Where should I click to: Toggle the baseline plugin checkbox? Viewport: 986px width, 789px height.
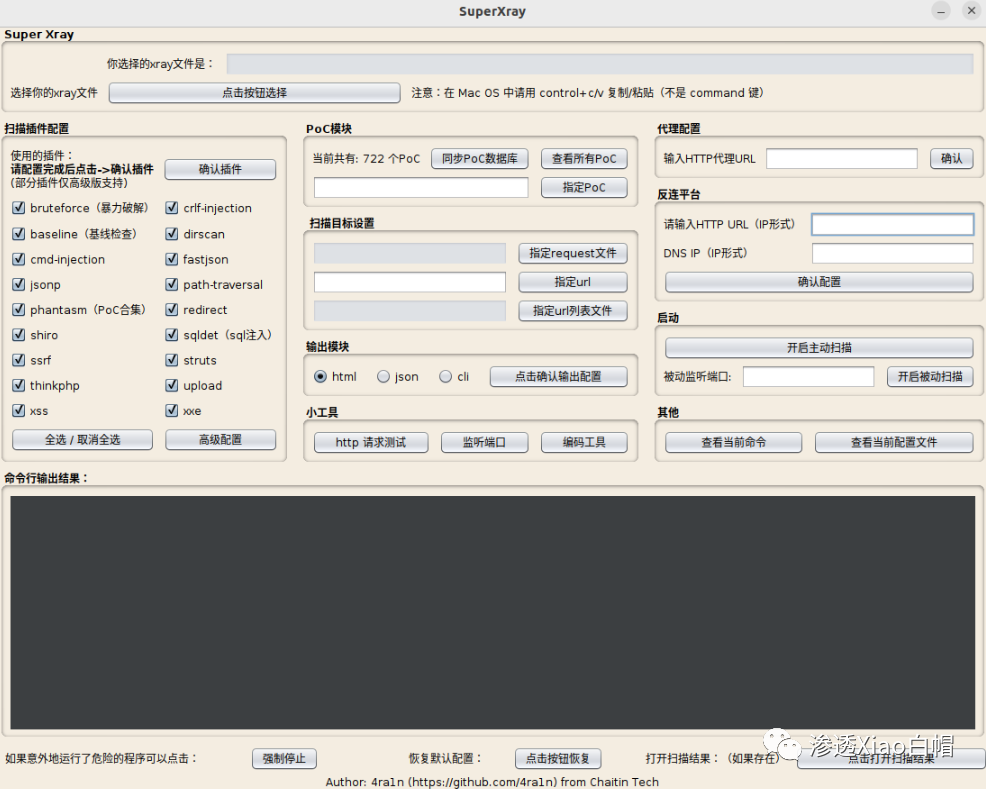(x=19, y=233)
